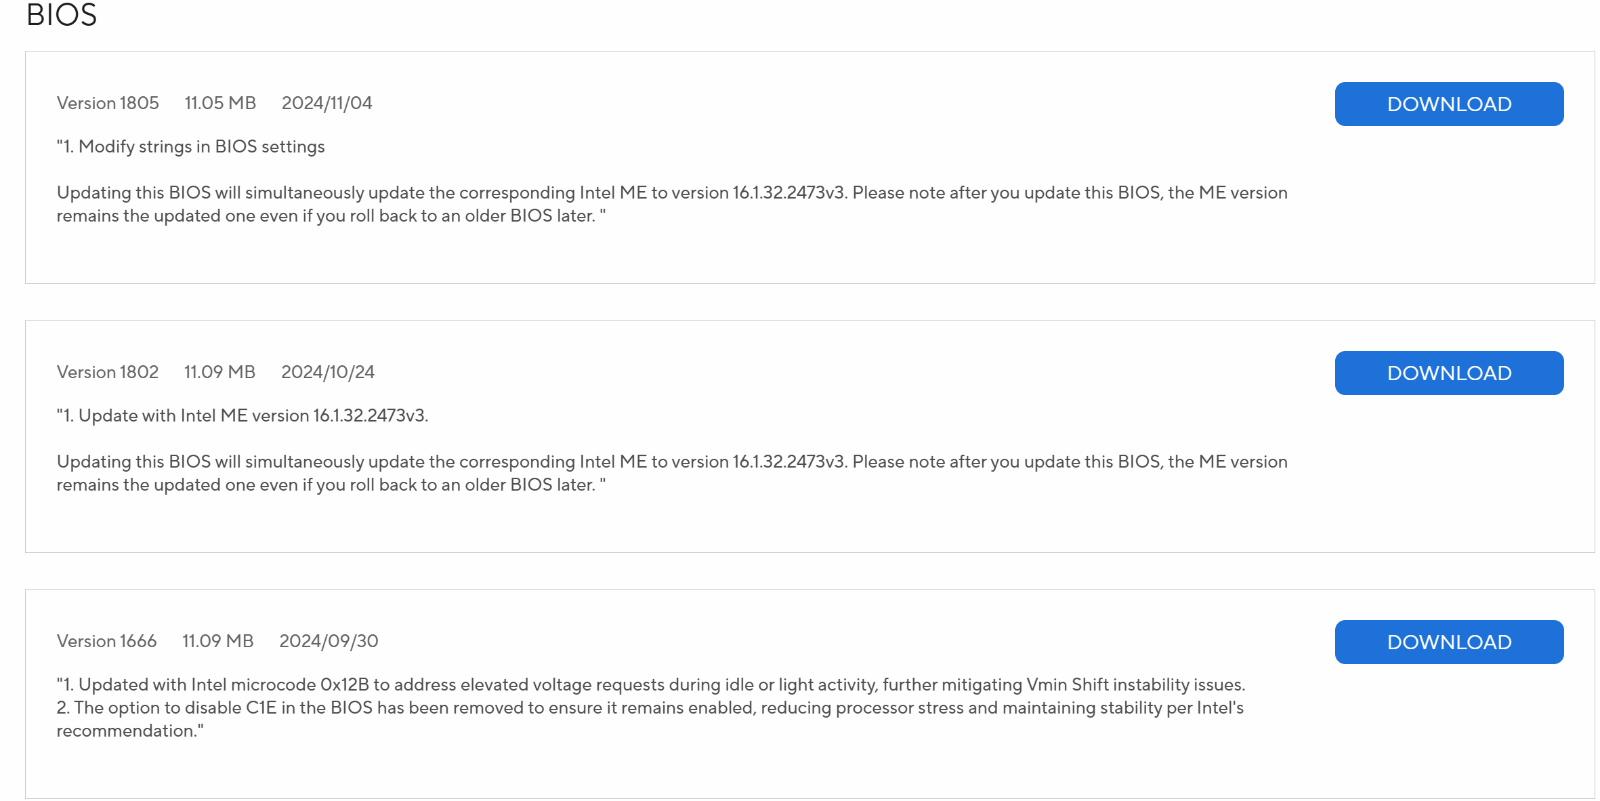Viewport: 1600px width, 801px height.
Task: Click the BIOS section heading
Action: point(62,15)
